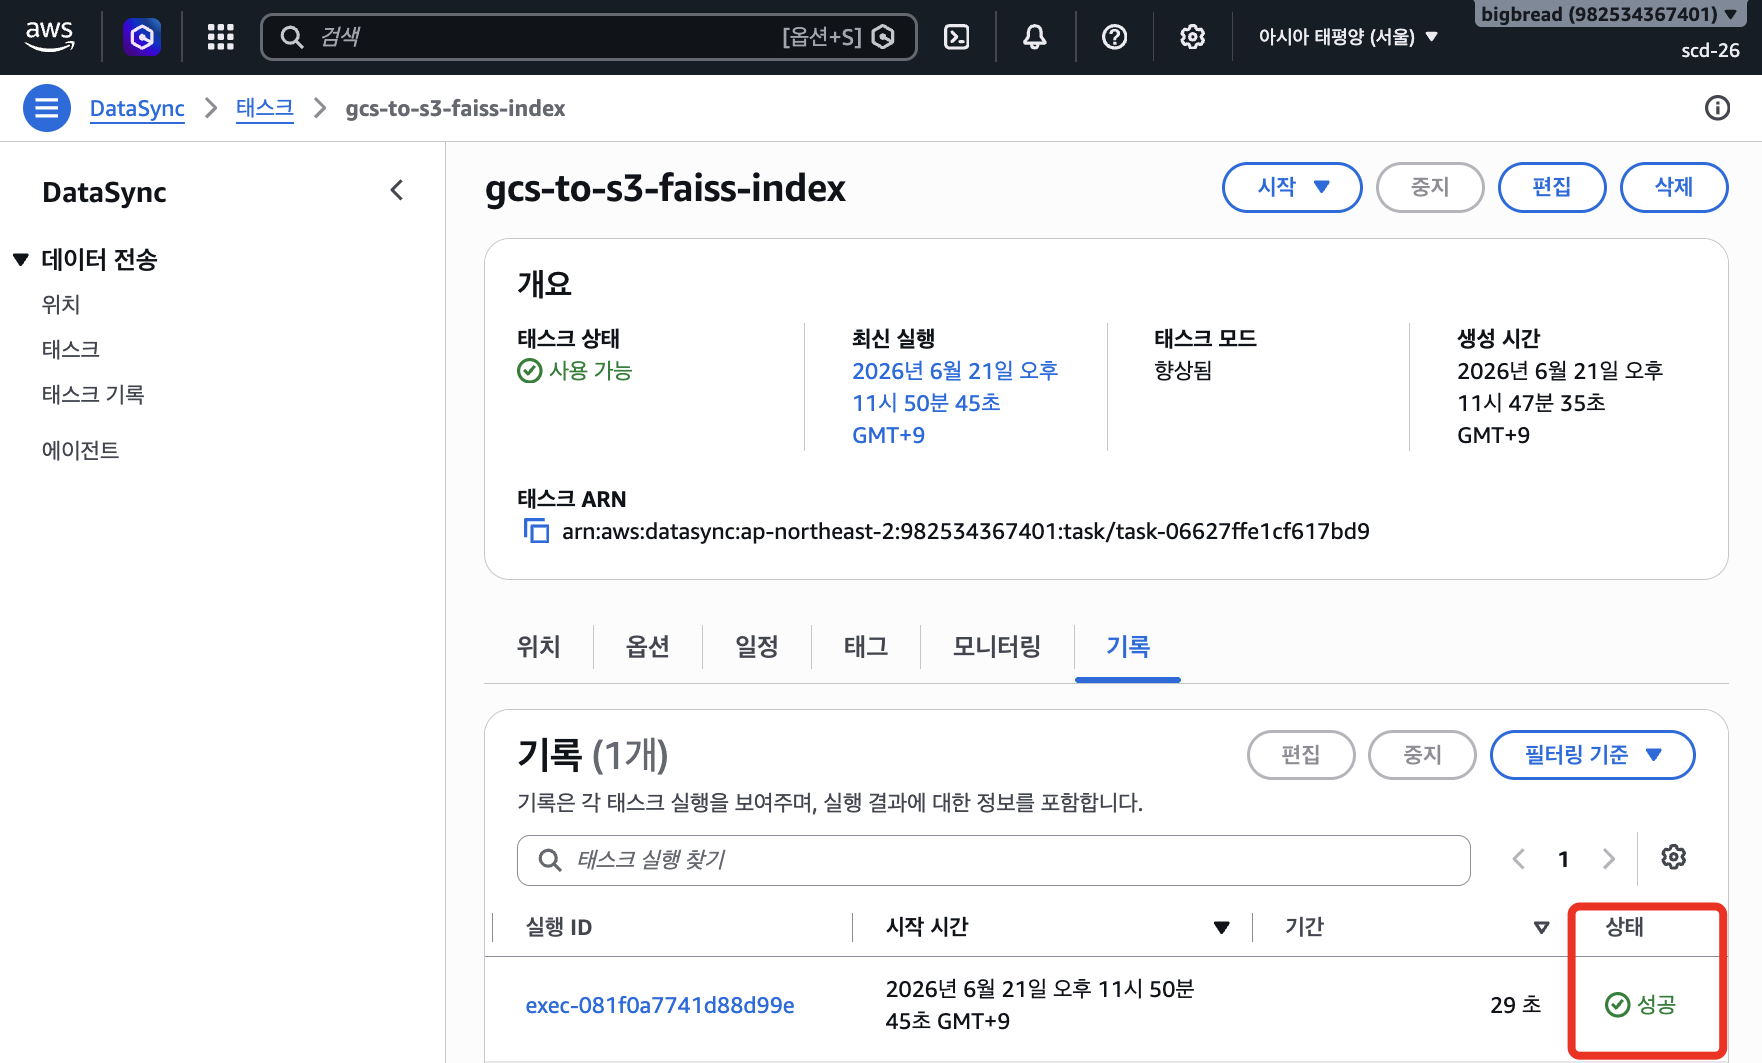
Task: Copy the task ARN with the copy icon
Action: click(536, 531)
